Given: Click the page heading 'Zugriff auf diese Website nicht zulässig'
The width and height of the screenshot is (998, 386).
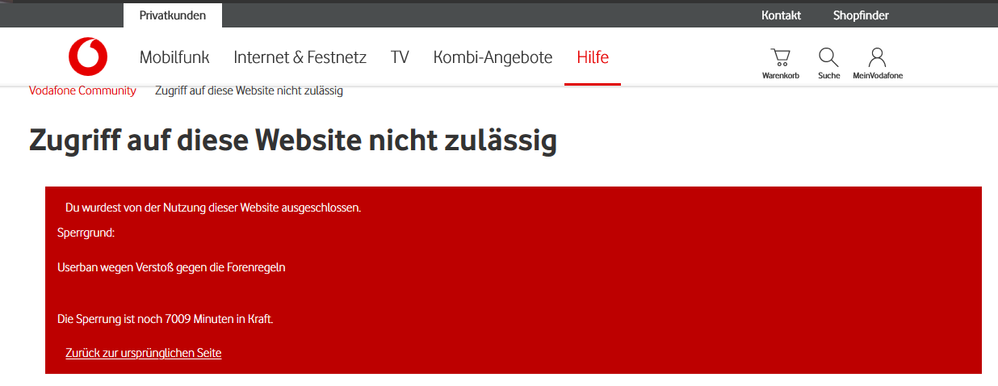Looking at the screenshot, I should (293, 141).
